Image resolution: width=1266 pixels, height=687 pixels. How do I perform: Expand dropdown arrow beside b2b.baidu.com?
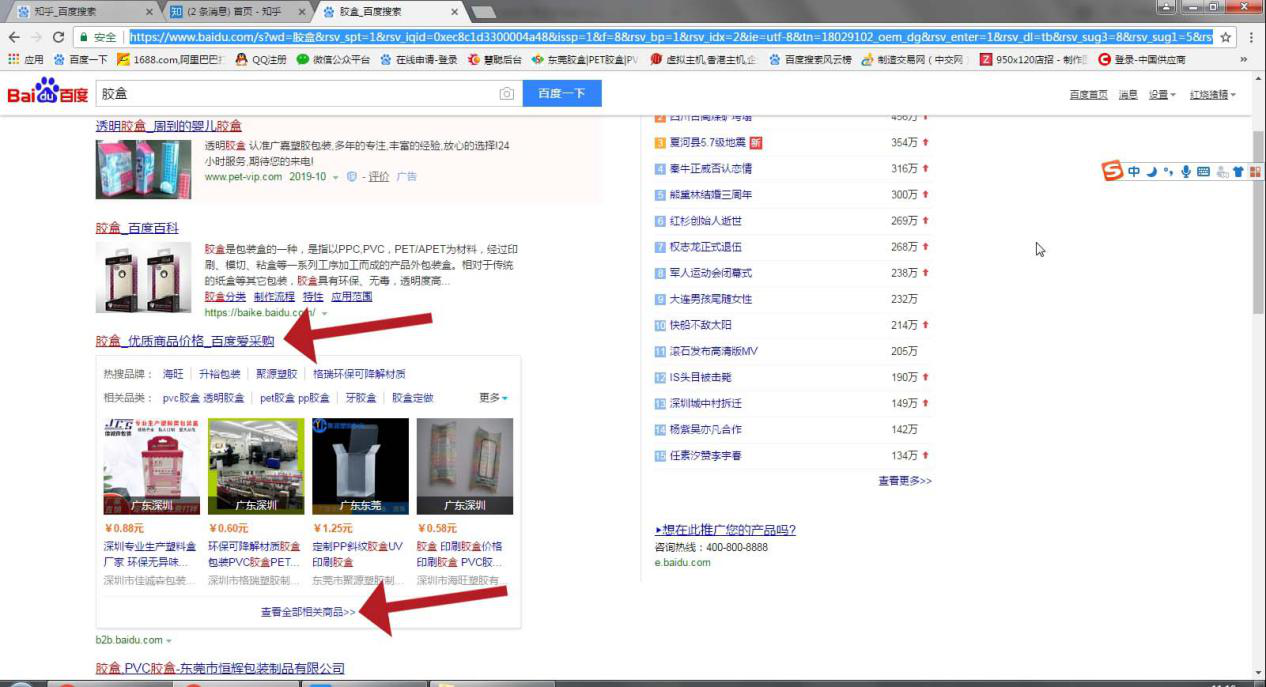point(168,640)
